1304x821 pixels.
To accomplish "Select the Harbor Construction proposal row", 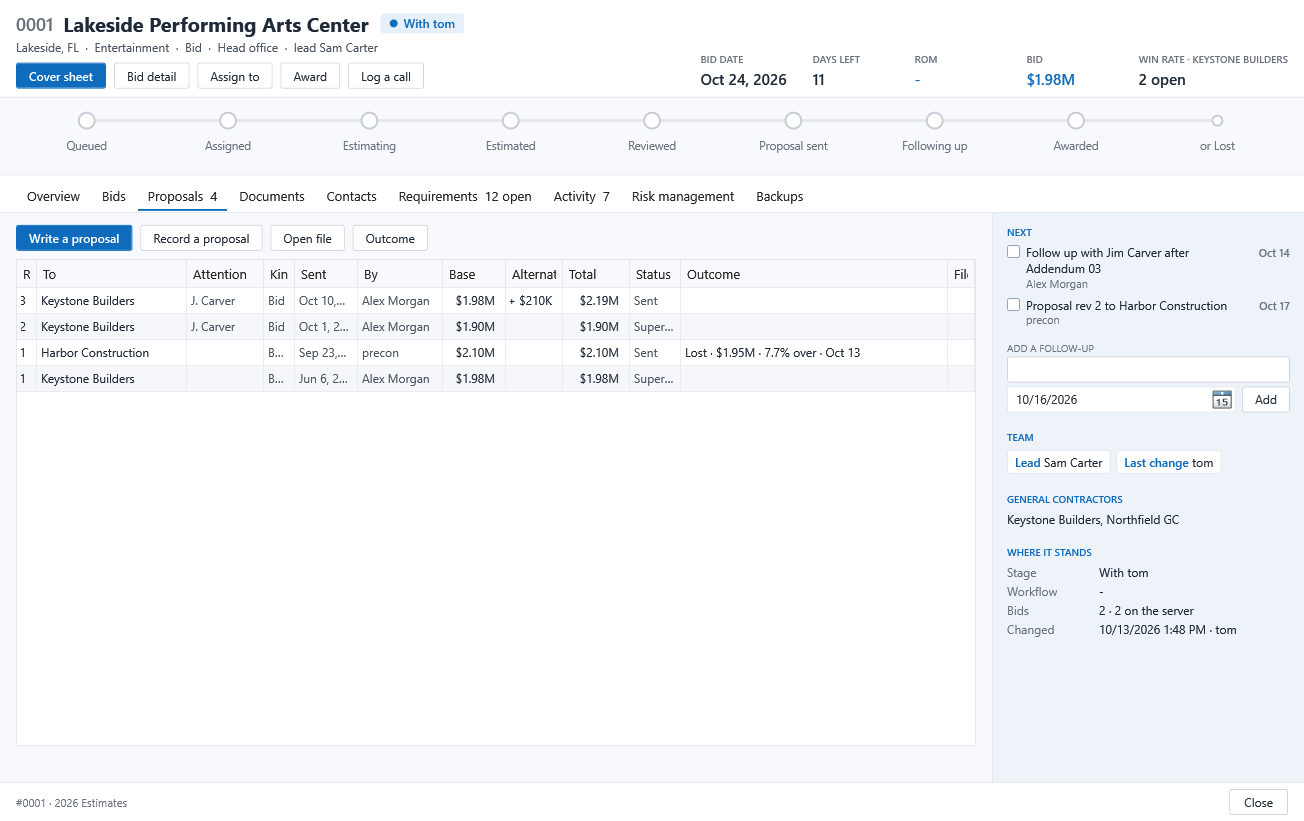I will tap(495, 353).
